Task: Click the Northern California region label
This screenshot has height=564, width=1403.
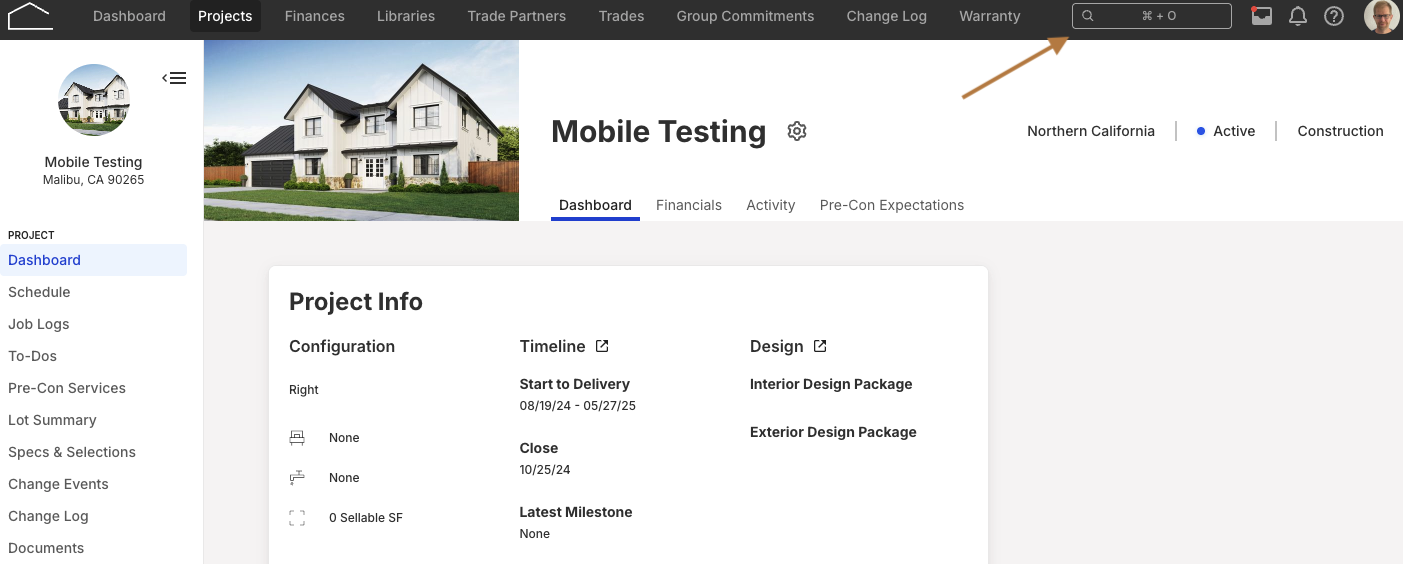Action: pyautogui.click(x=1091, y=131)
